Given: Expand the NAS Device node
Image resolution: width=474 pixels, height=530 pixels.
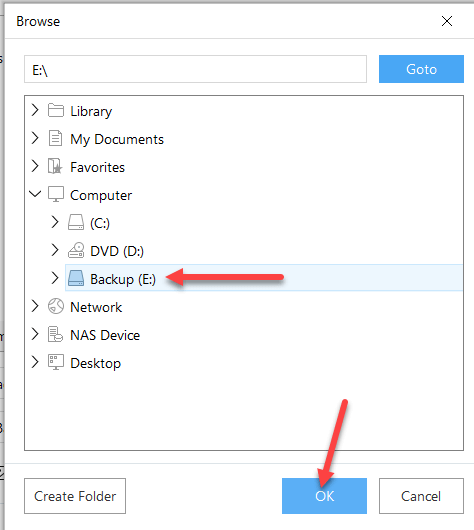Looking at the screenshot, I should [35, 334].
